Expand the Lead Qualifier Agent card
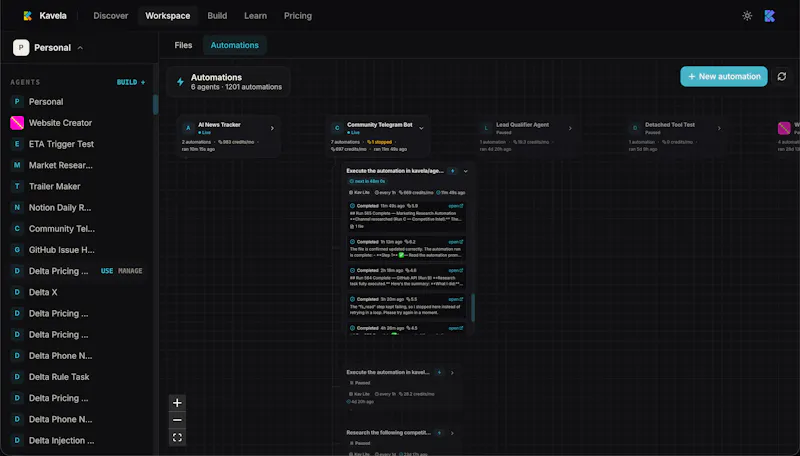 pos(570,128)
